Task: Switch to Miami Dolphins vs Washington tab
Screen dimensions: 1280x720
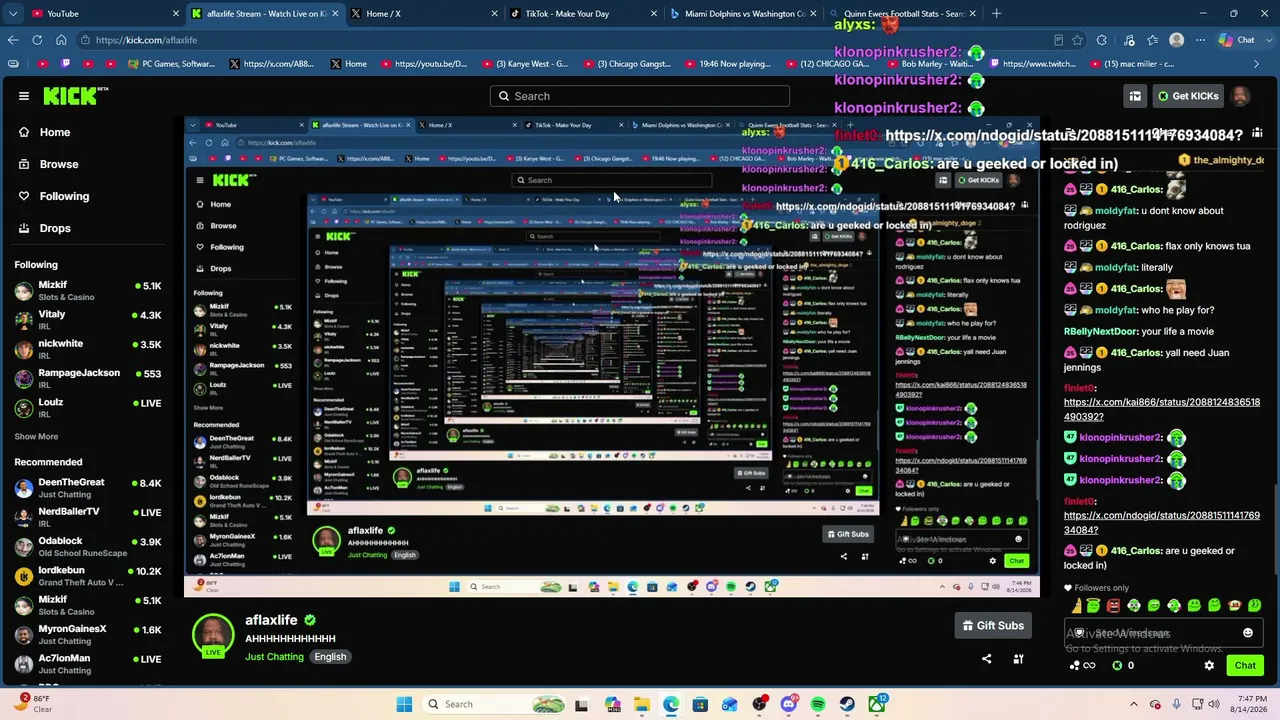Action: (x=744, y=14)
